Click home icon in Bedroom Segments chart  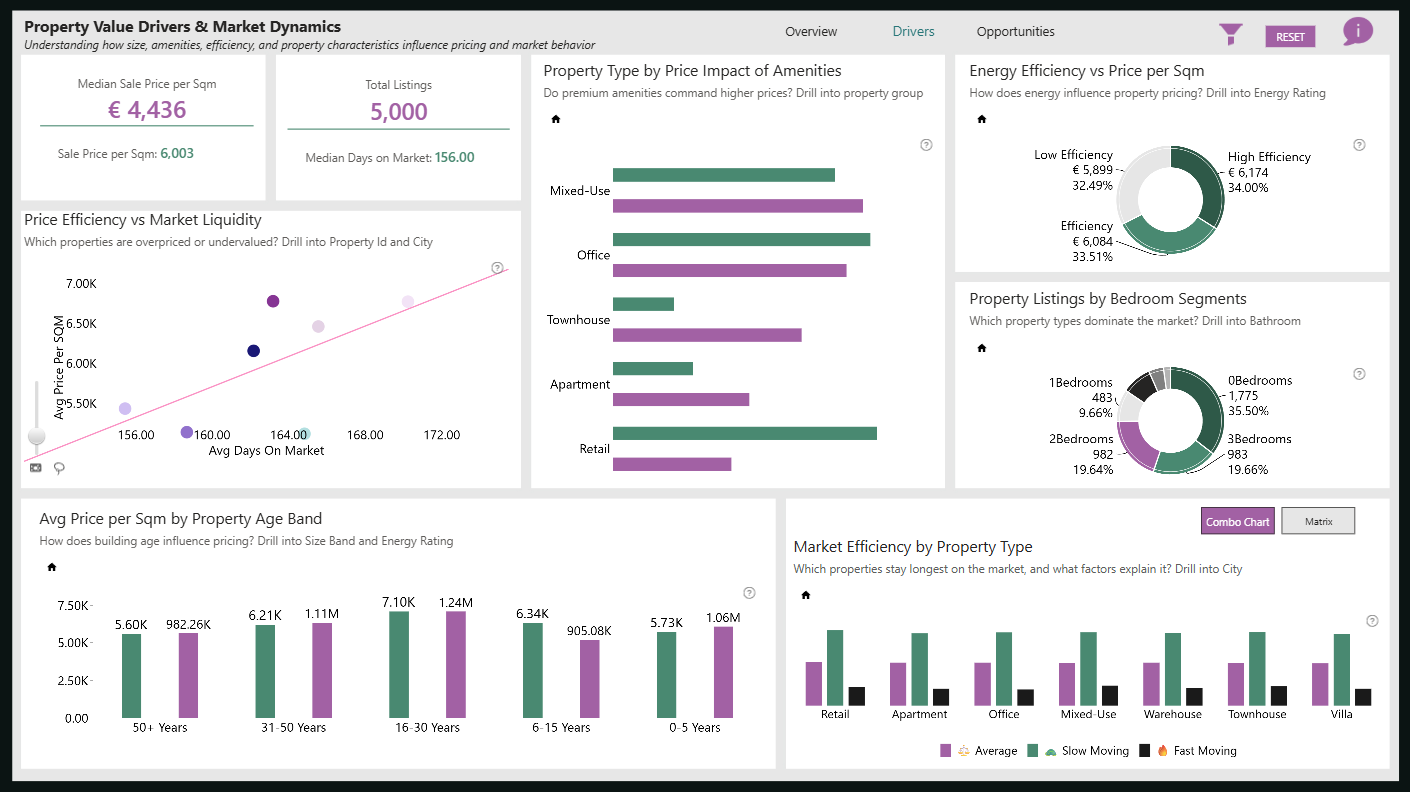(x=982, y=348)
